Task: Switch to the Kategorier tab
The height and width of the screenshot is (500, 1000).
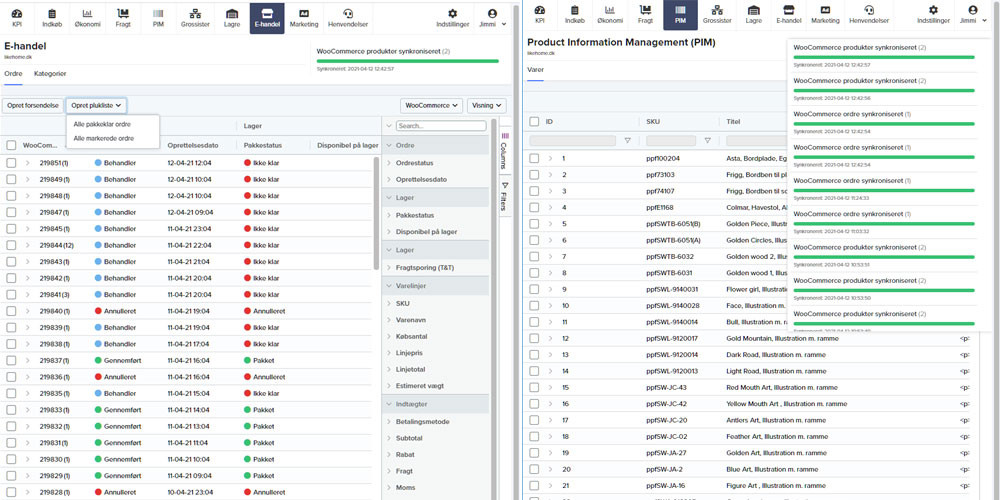Action: click(x=50, y=74)
